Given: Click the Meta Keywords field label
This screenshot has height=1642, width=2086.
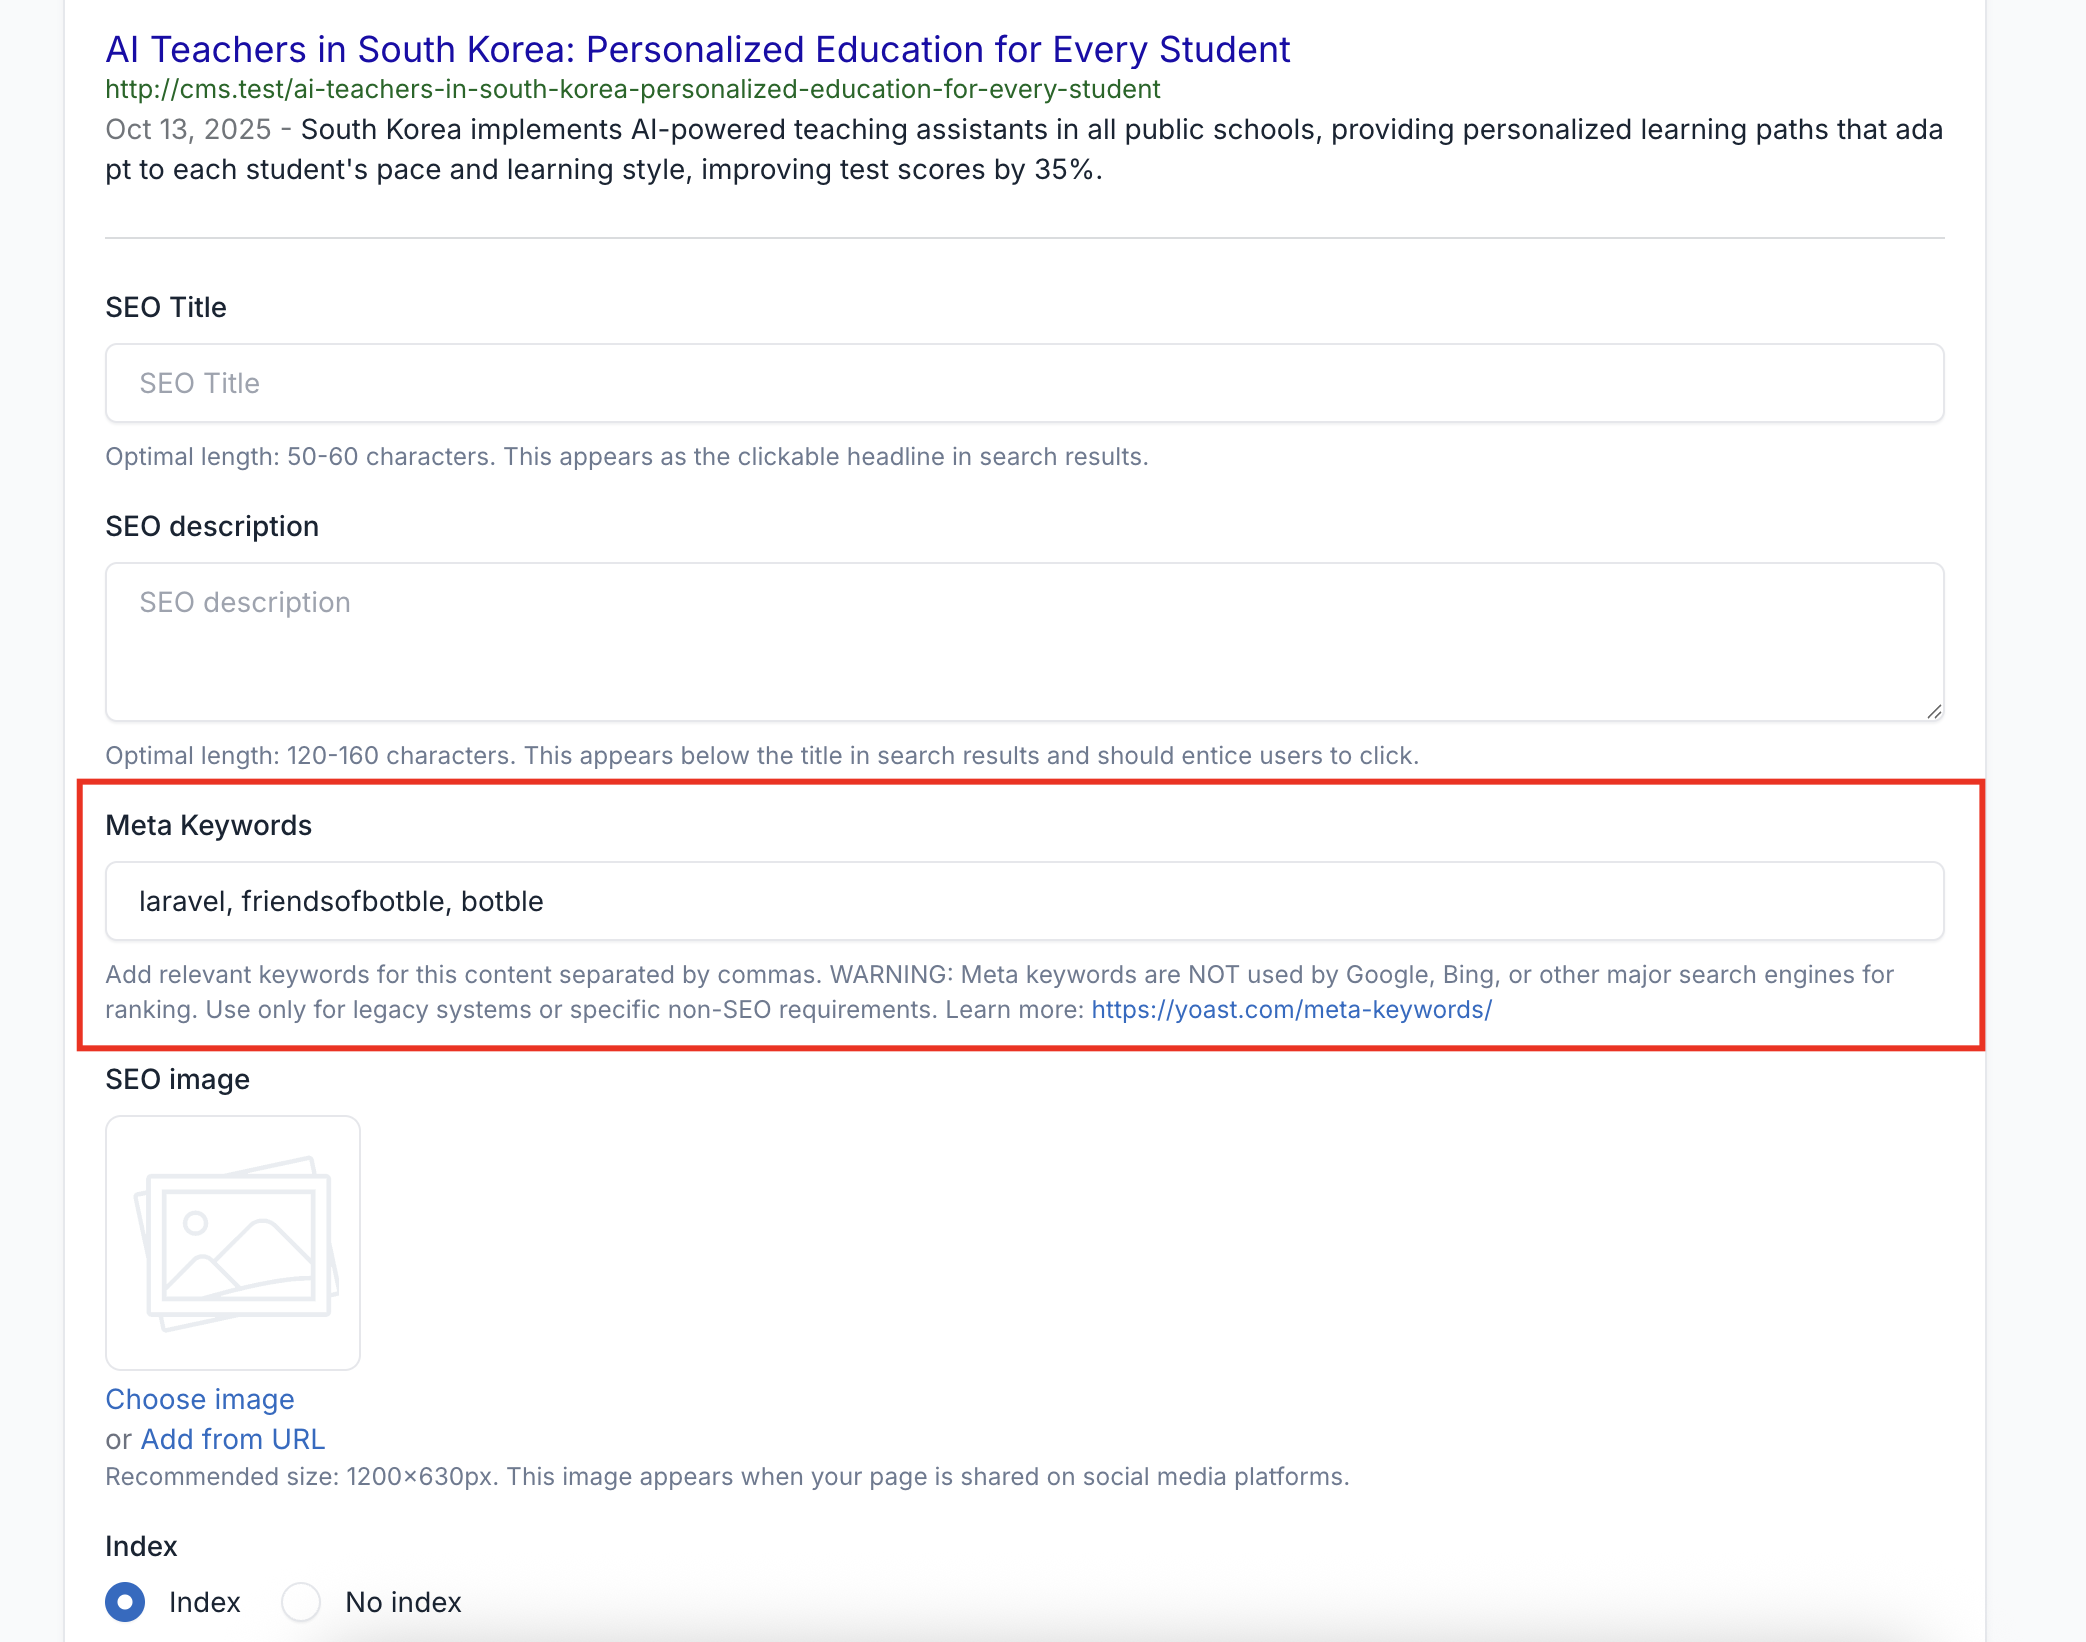Looking at the screenshot, I should (208, 825).
